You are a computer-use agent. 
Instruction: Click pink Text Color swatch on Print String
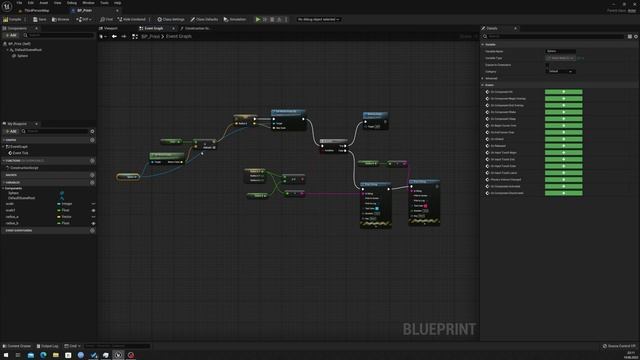point(425,206)
